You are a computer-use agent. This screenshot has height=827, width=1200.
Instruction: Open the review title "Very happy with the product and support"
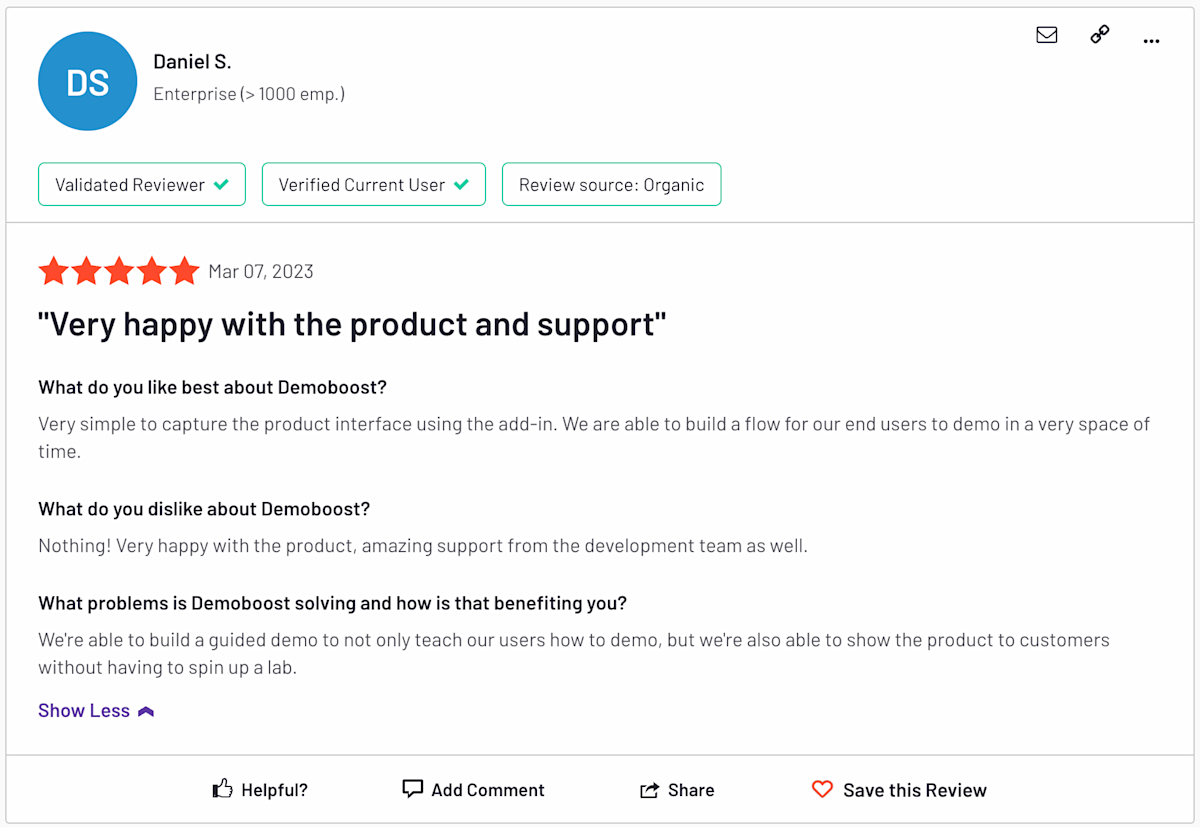click(352, 324)
